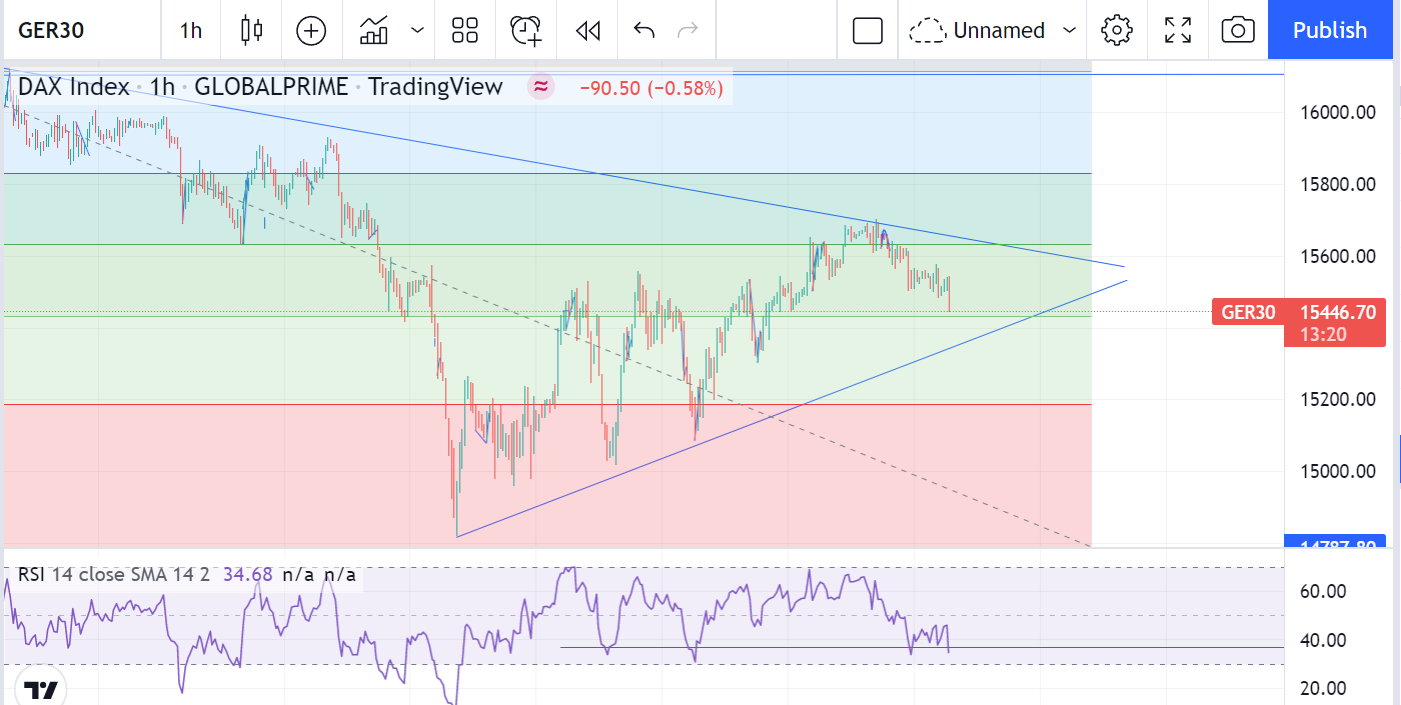This screenshot has width=1401, height=705.
Task: Open the Indicators and Strategies icon
Action: pyautogui.click(x=374, y=30)
